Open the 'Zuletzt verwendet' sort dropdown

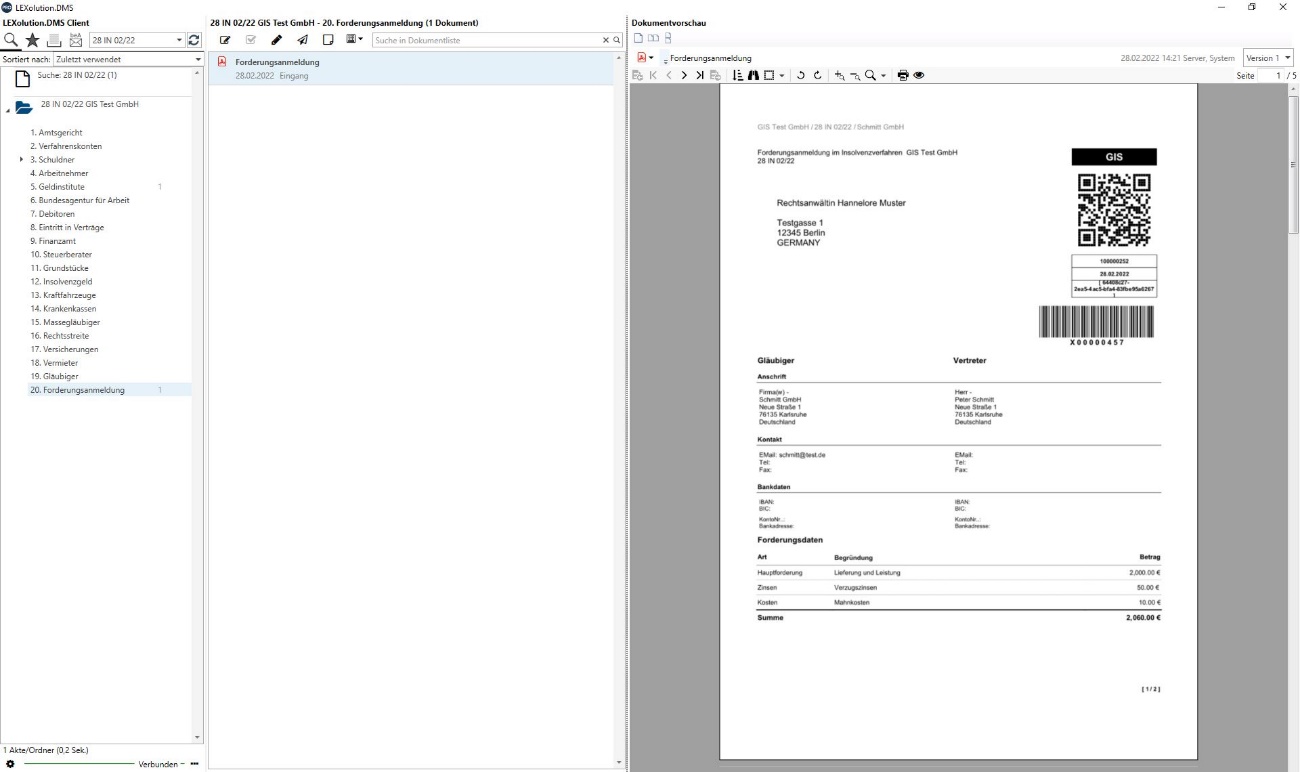128,59
